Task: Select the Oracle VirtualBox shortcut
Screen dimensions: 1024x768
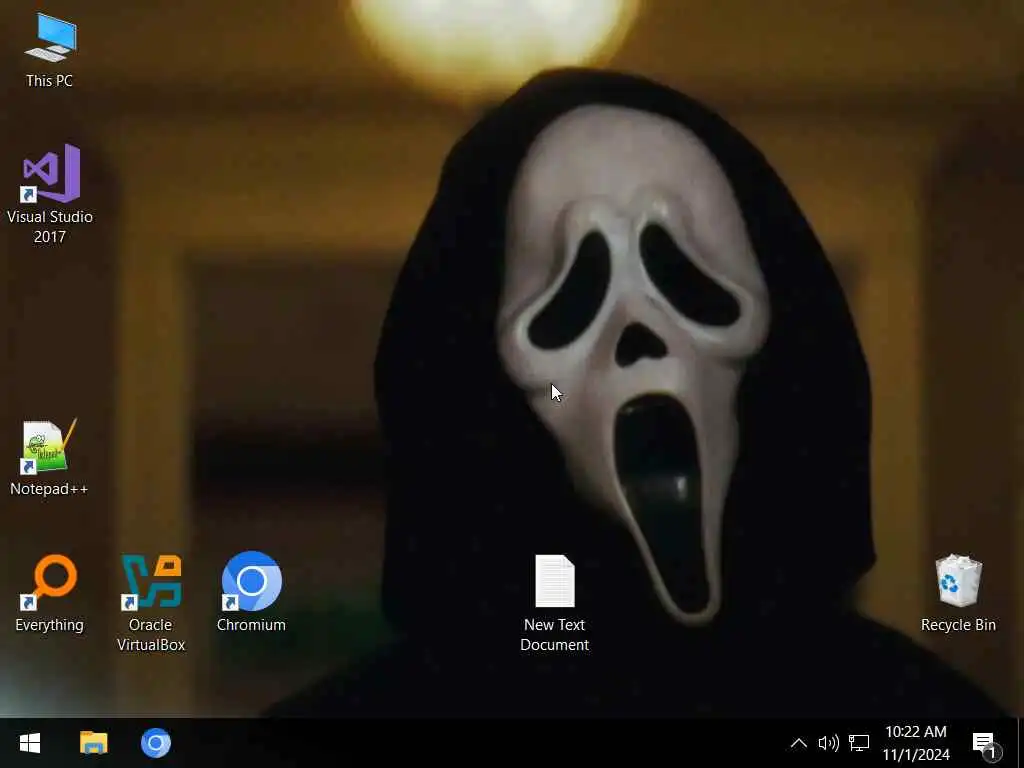Action: click(151, 603)
